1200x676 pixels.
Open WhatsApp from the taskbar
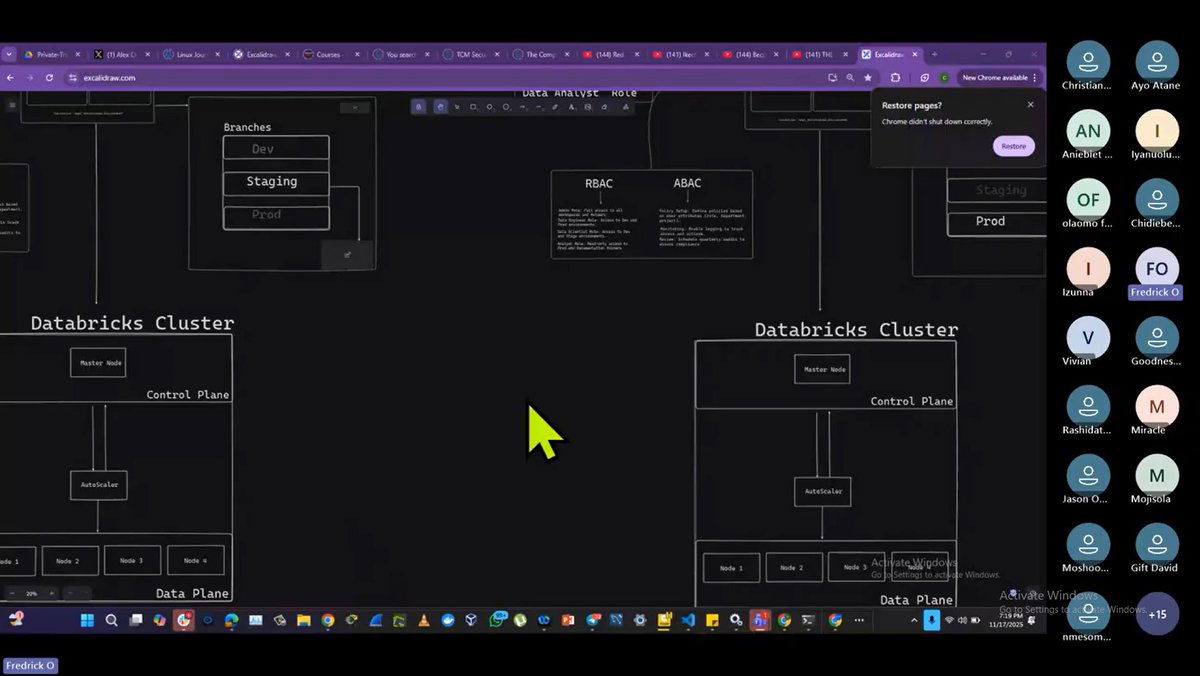497,620
